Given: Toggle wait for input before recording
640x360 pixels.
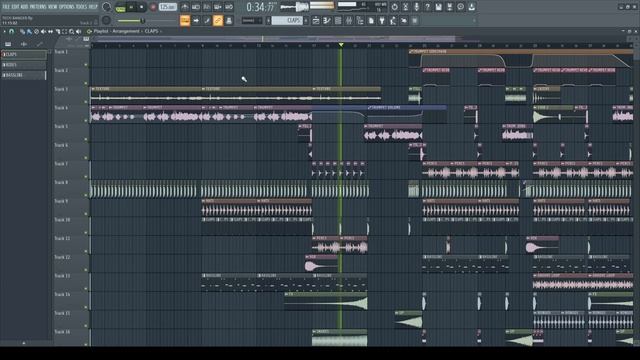Looking at the screenshot, I should point(196,7).
